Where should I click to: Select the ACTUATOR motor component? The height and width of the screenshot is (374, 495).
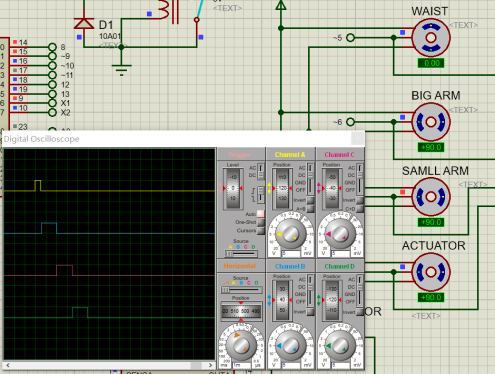coord(431,272)
